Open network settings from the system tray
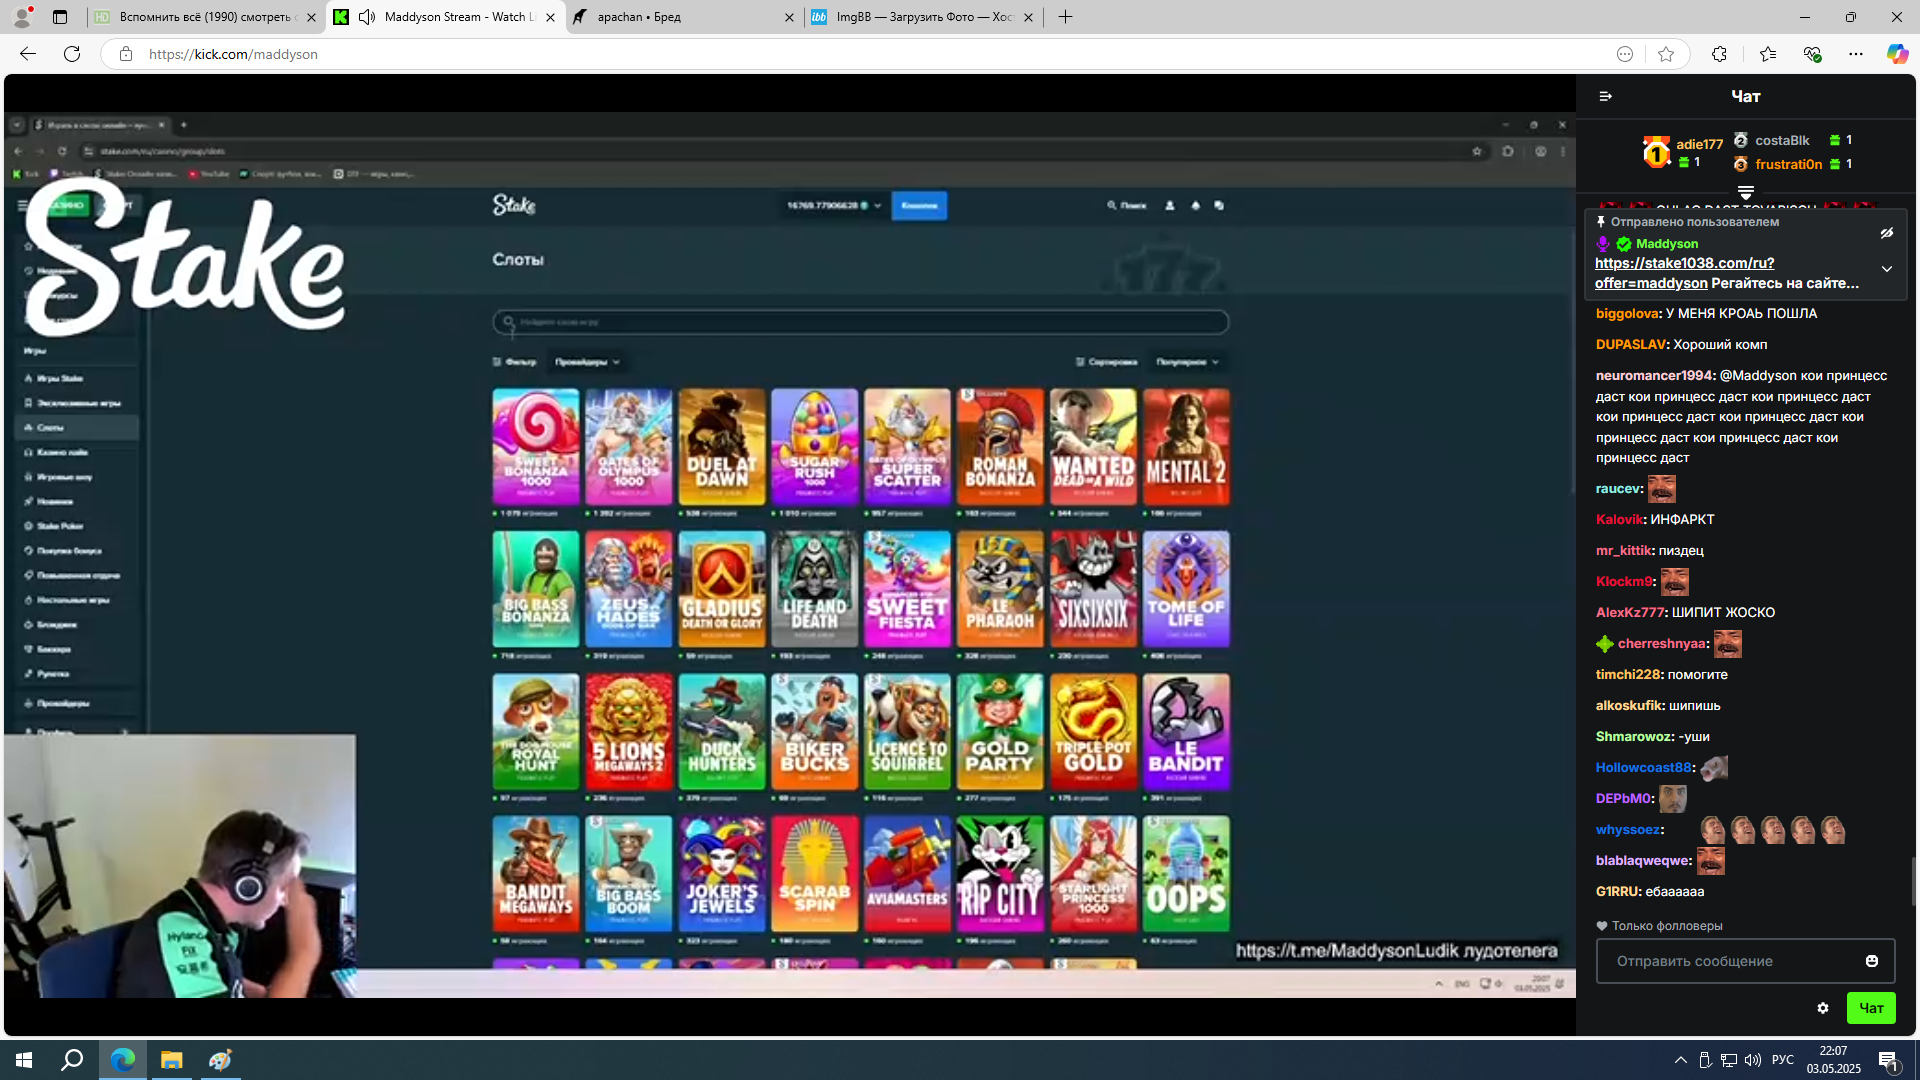The width and height of the screenshot is (1920, 1080). [1729, 1060]
